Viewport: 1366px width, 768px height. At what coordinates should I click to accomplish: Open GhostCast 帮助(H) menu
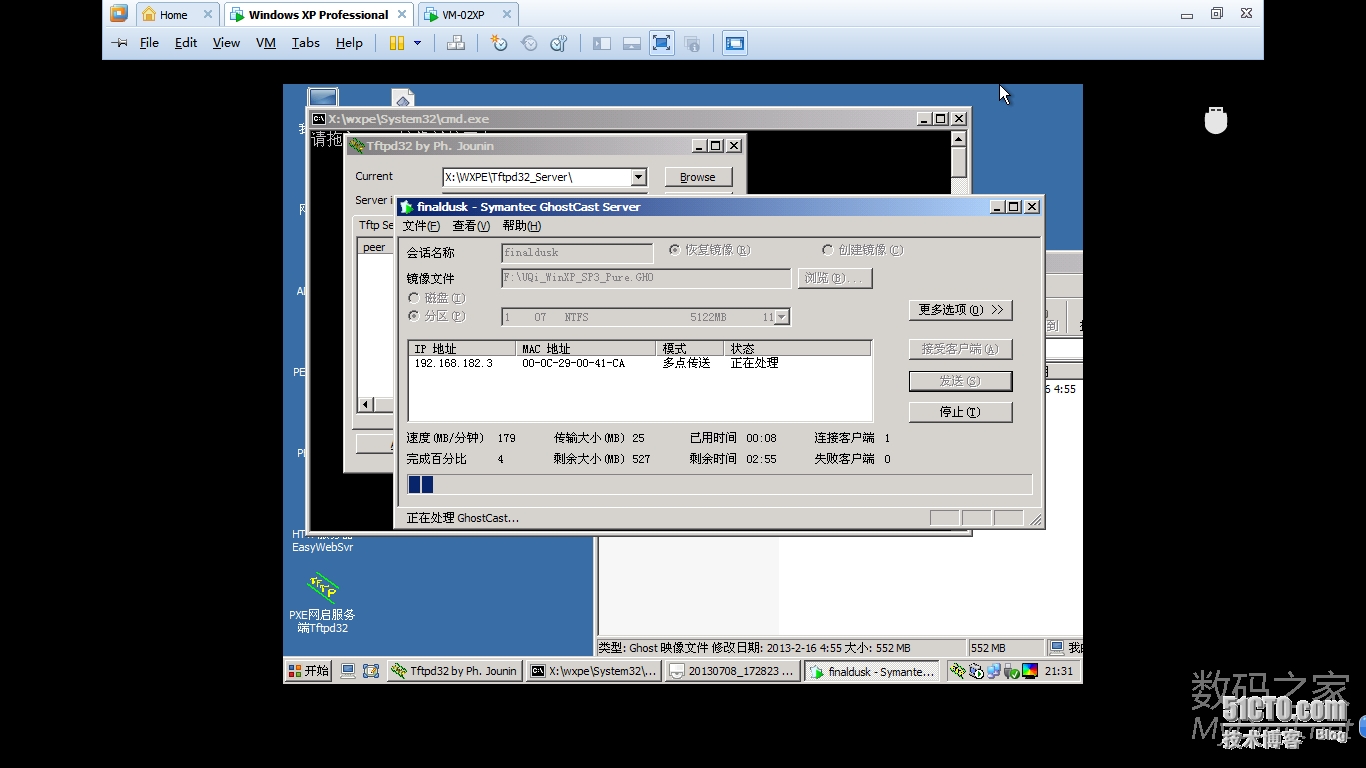tap(521, 226)
